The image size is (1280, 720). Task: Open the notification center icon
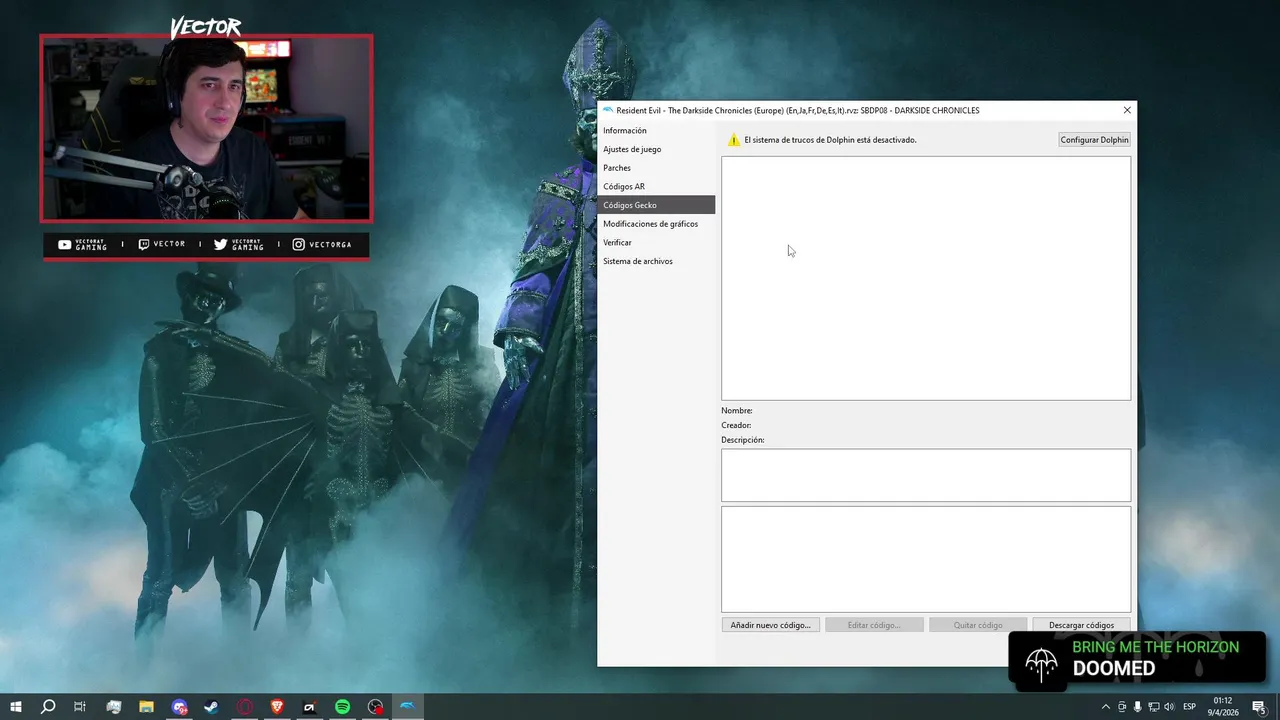click(1259, 707)
